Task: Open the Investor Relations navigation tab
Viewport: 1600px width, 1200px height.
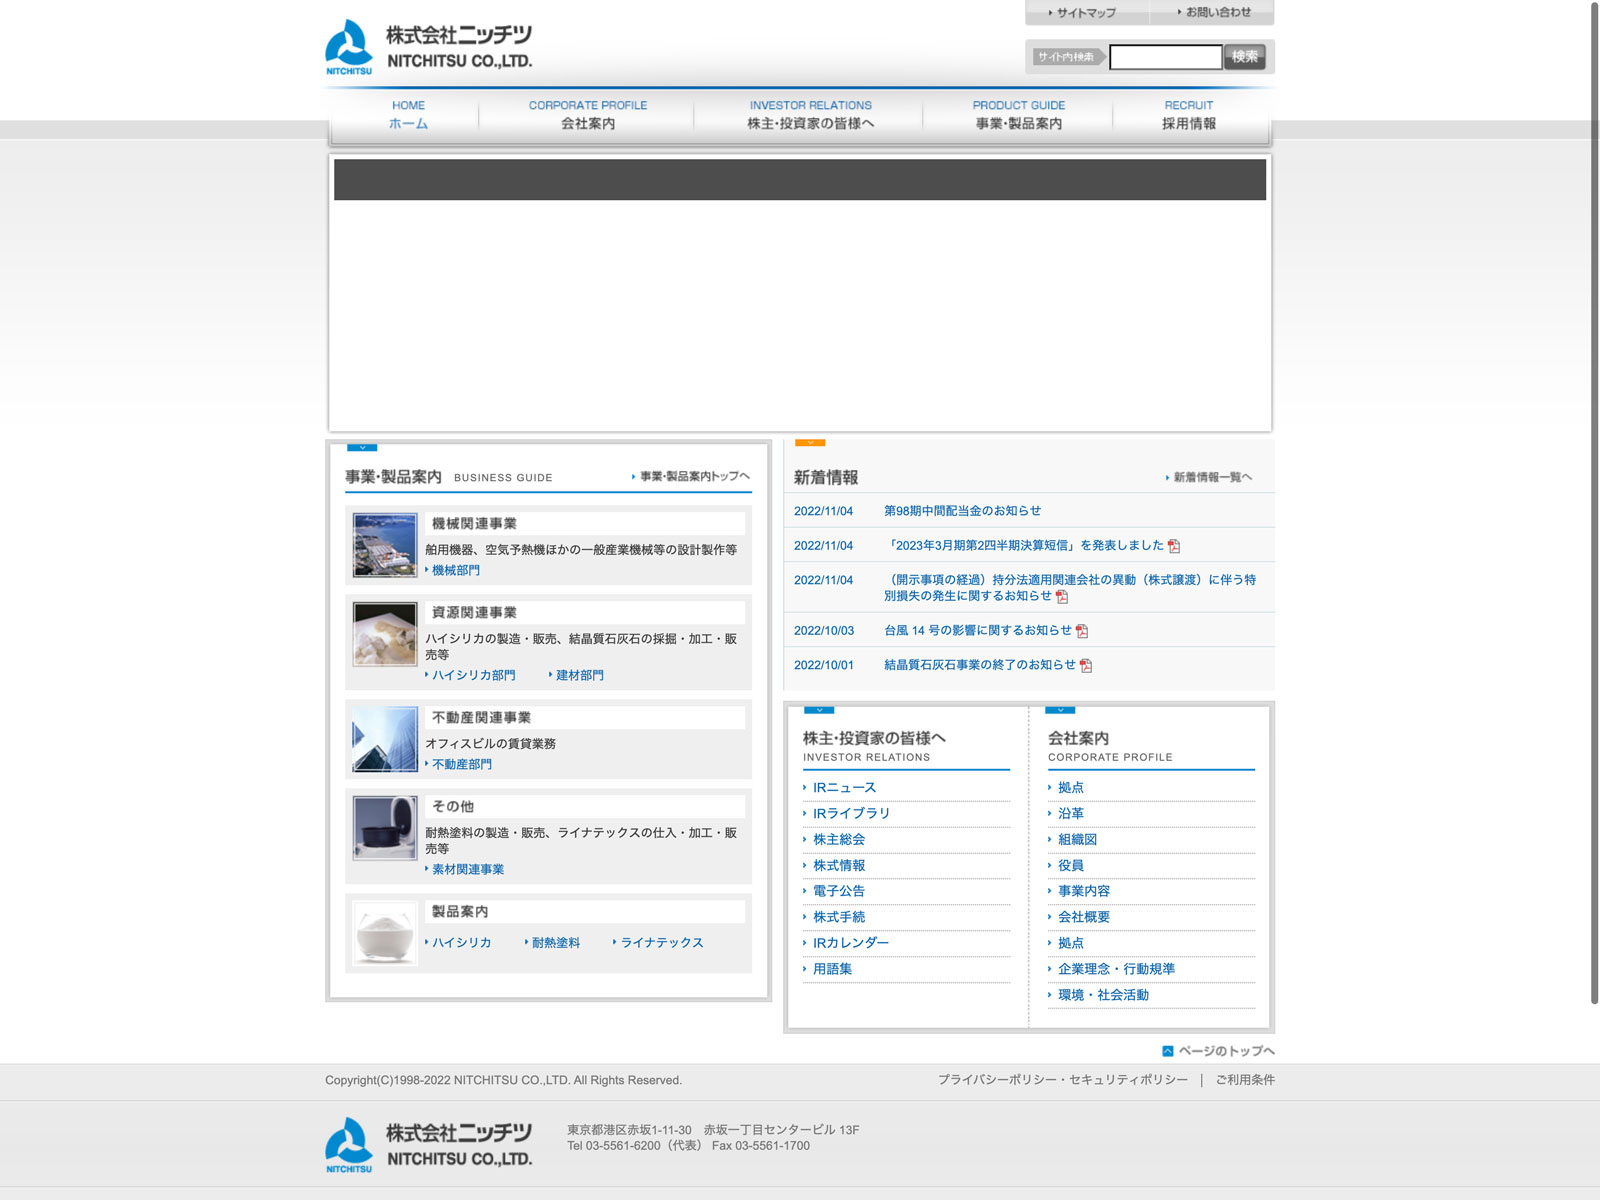Action: (810, 115)
